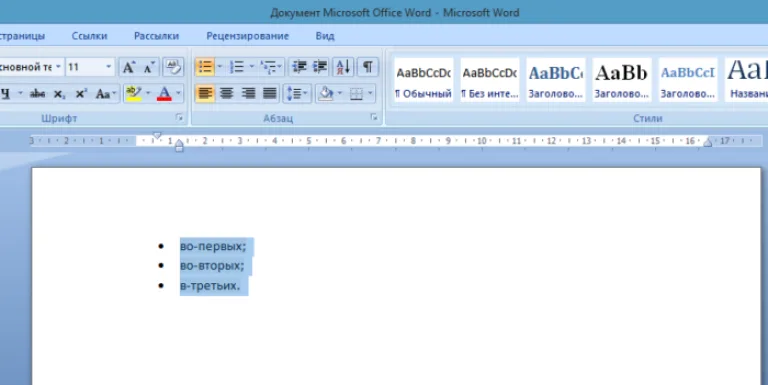Open the line spacing menu
The height and width of the screenshot is (385, 768).
(x=297, y=93)
